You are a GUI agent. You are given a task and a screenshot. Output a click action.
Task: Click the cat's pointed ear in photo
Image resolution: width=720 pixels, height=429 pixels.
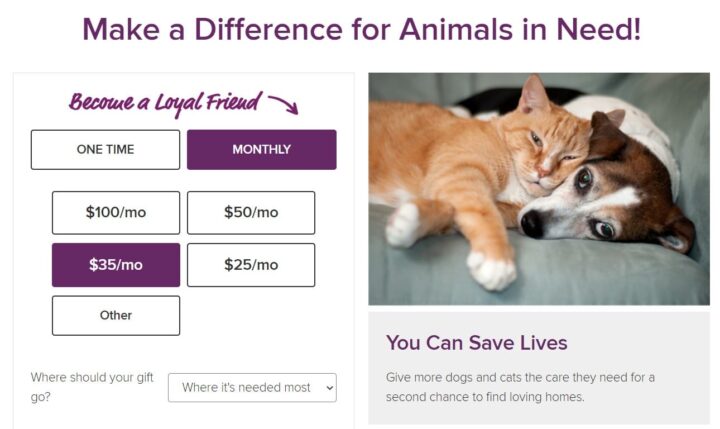click(x=534, y=93)
